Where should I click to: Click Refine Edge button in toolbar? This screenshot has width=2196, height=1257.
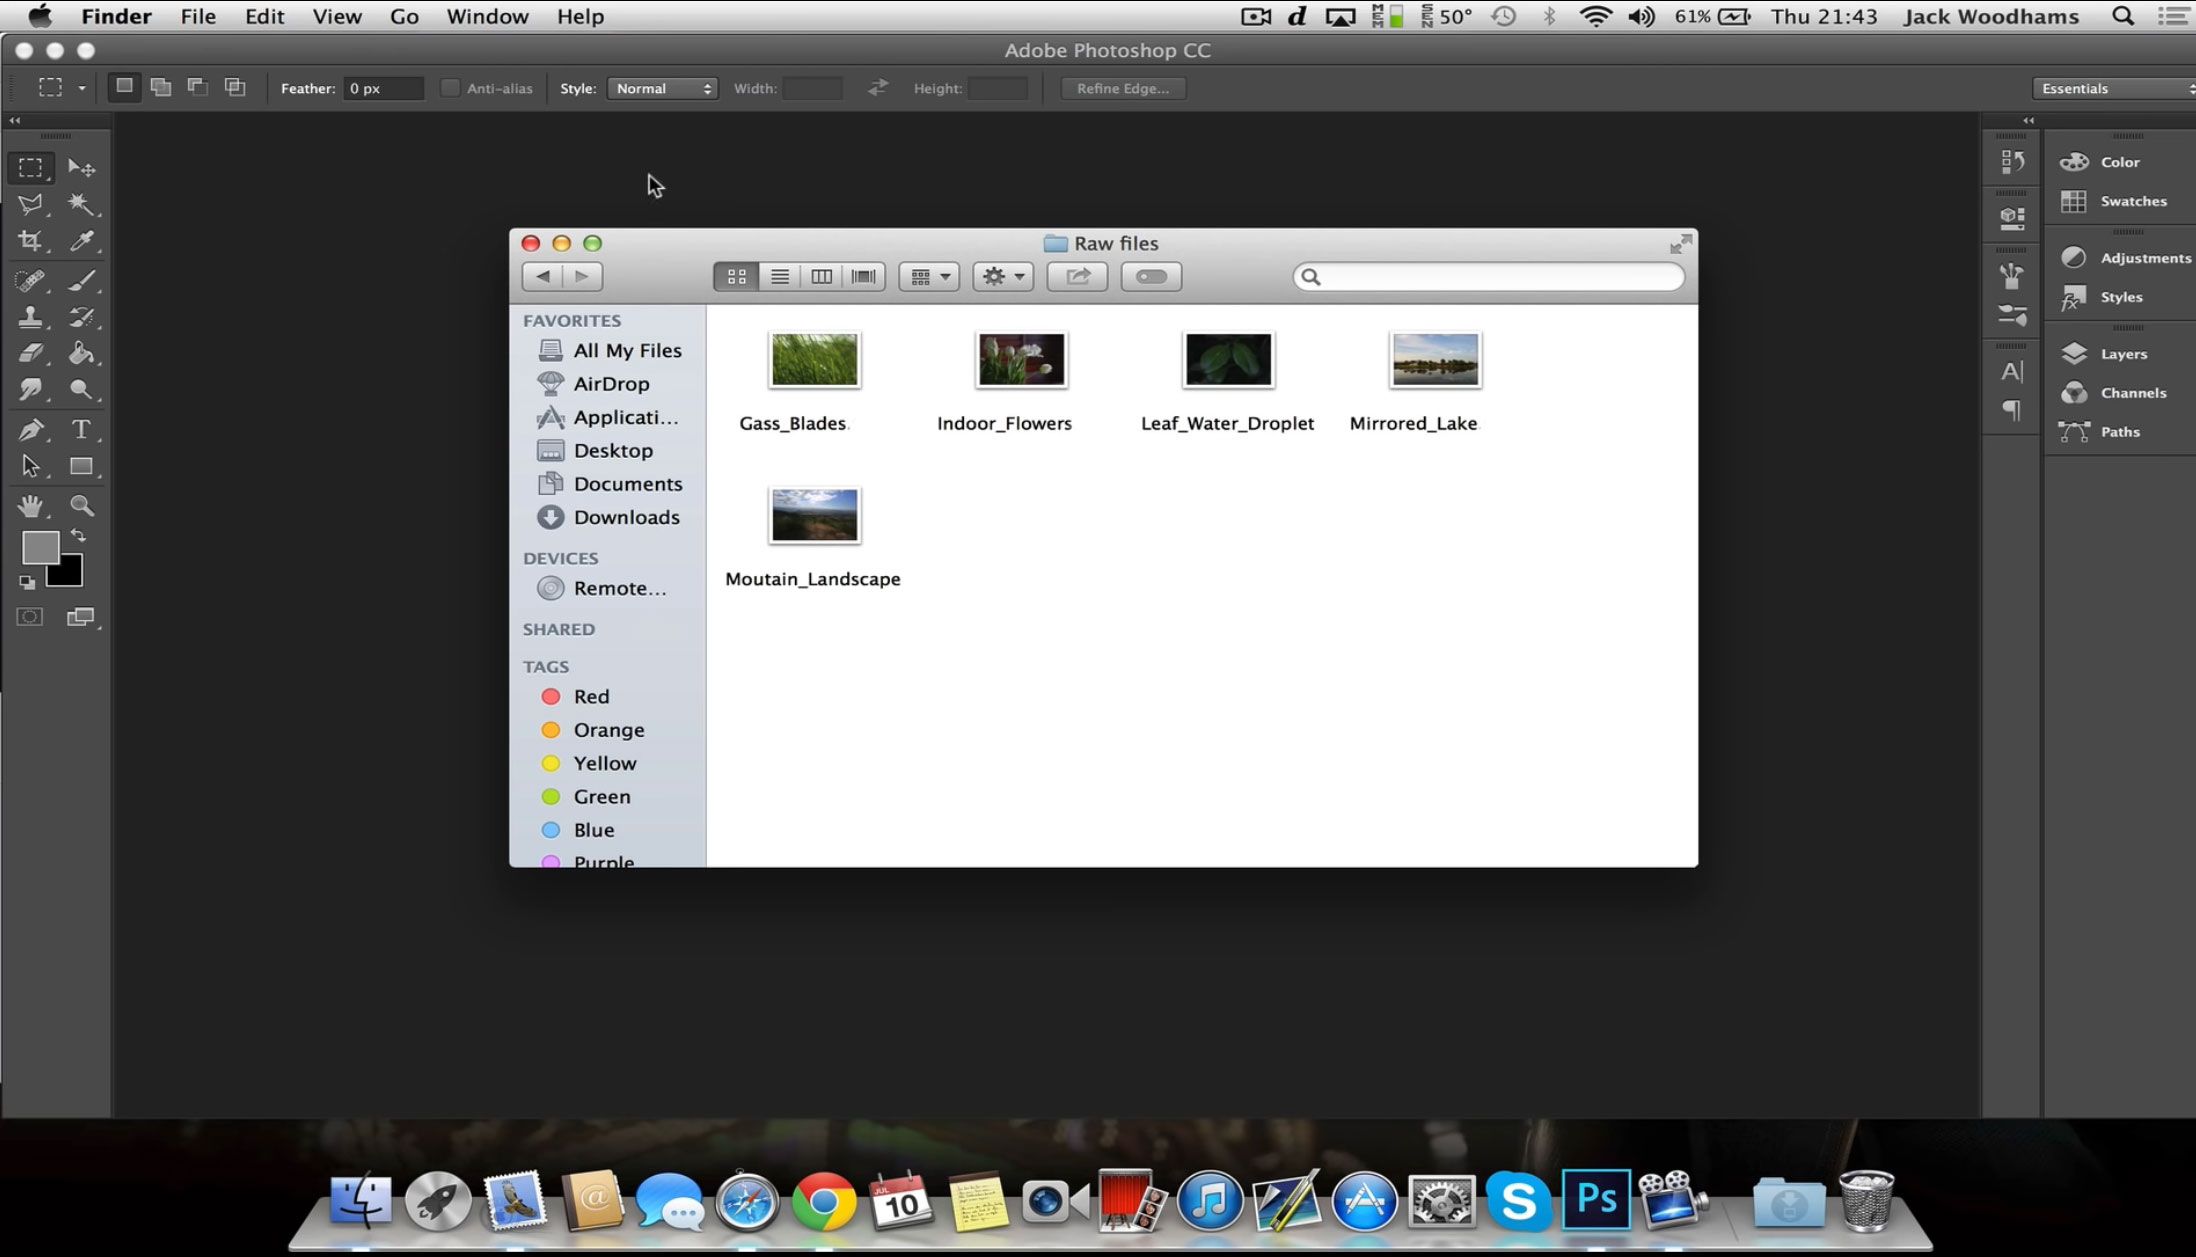[1124, 88]
